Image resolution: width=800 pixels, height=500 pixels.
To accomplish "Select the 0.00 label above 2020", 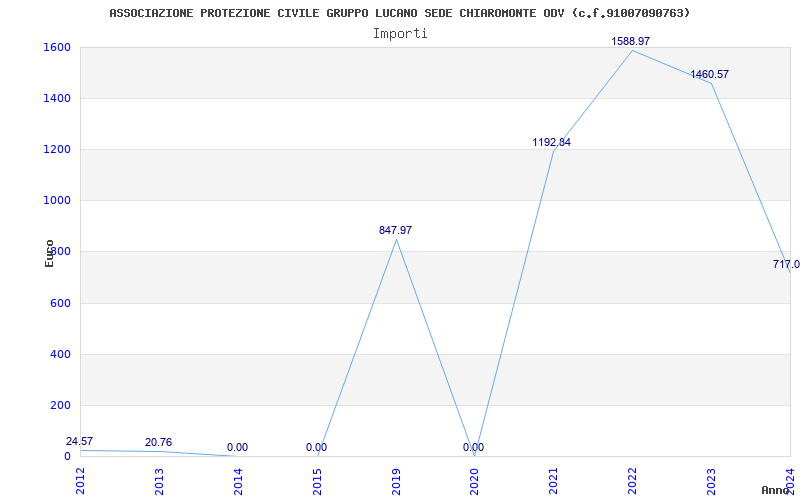I will [473, 448].
